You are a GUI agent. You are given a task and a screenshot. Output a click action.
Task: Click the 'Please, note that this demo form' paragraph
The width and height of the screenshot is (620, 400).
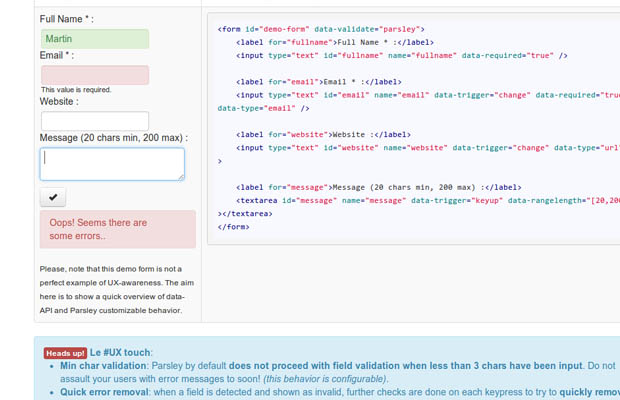[x=117, y=290]
